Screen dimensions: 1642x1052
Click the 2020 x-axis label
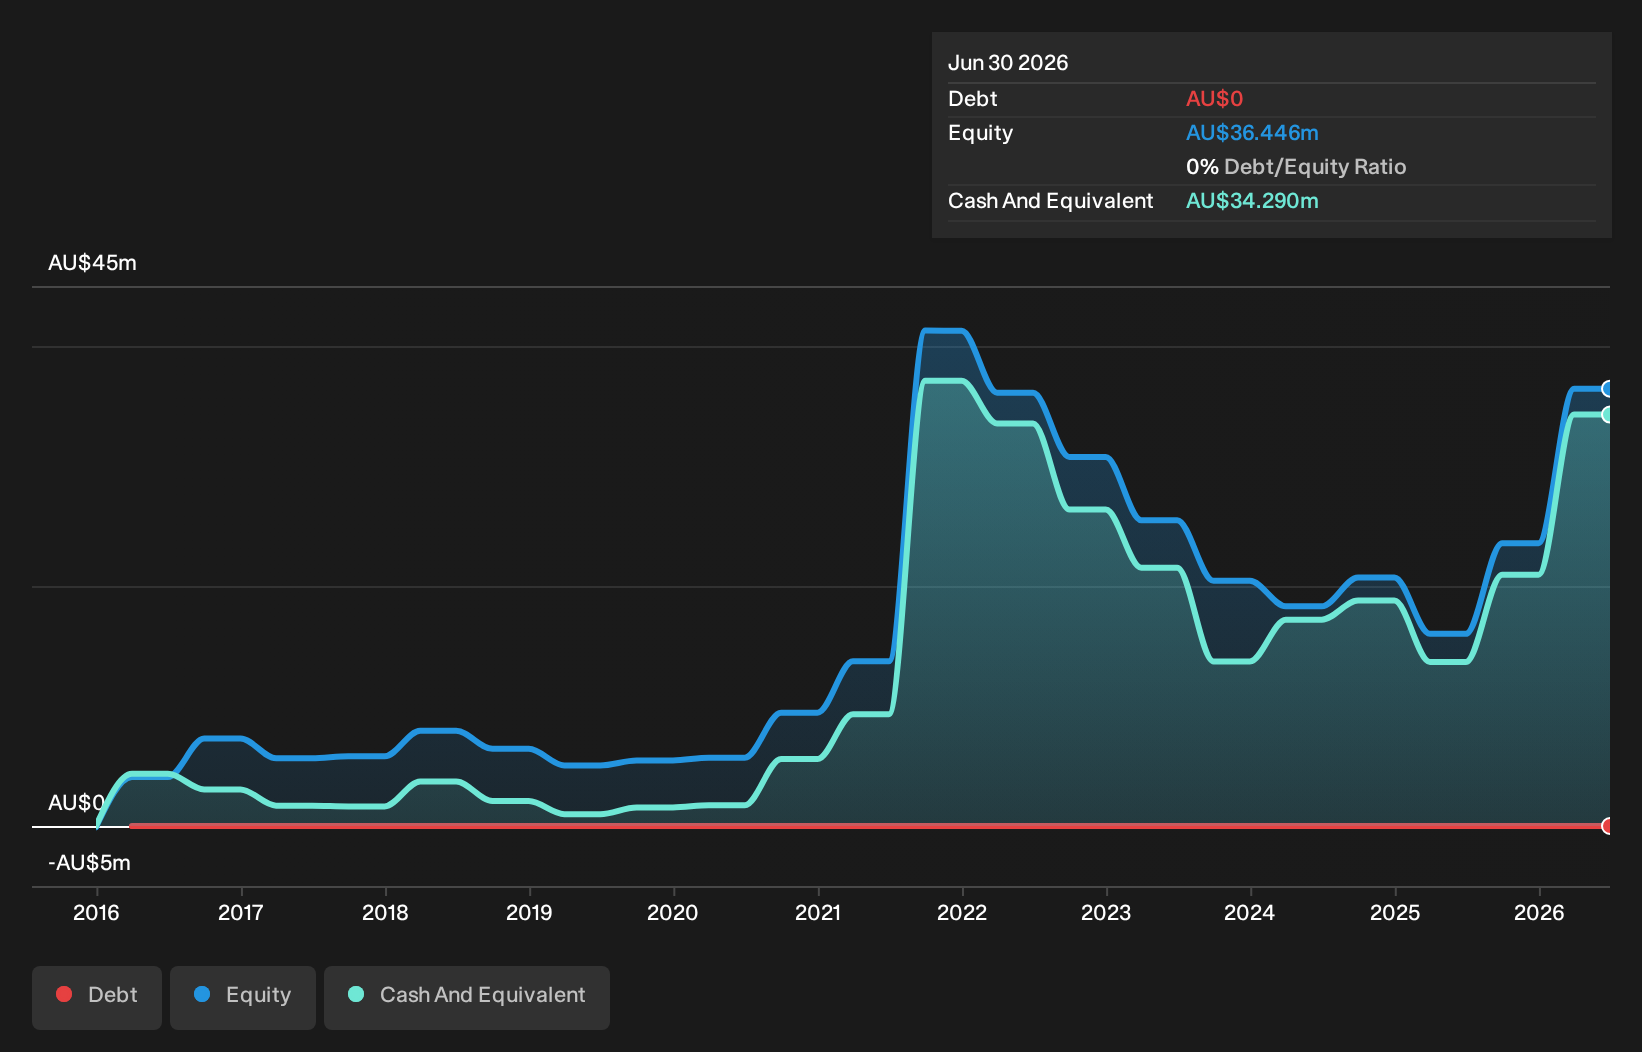(673, 912)
